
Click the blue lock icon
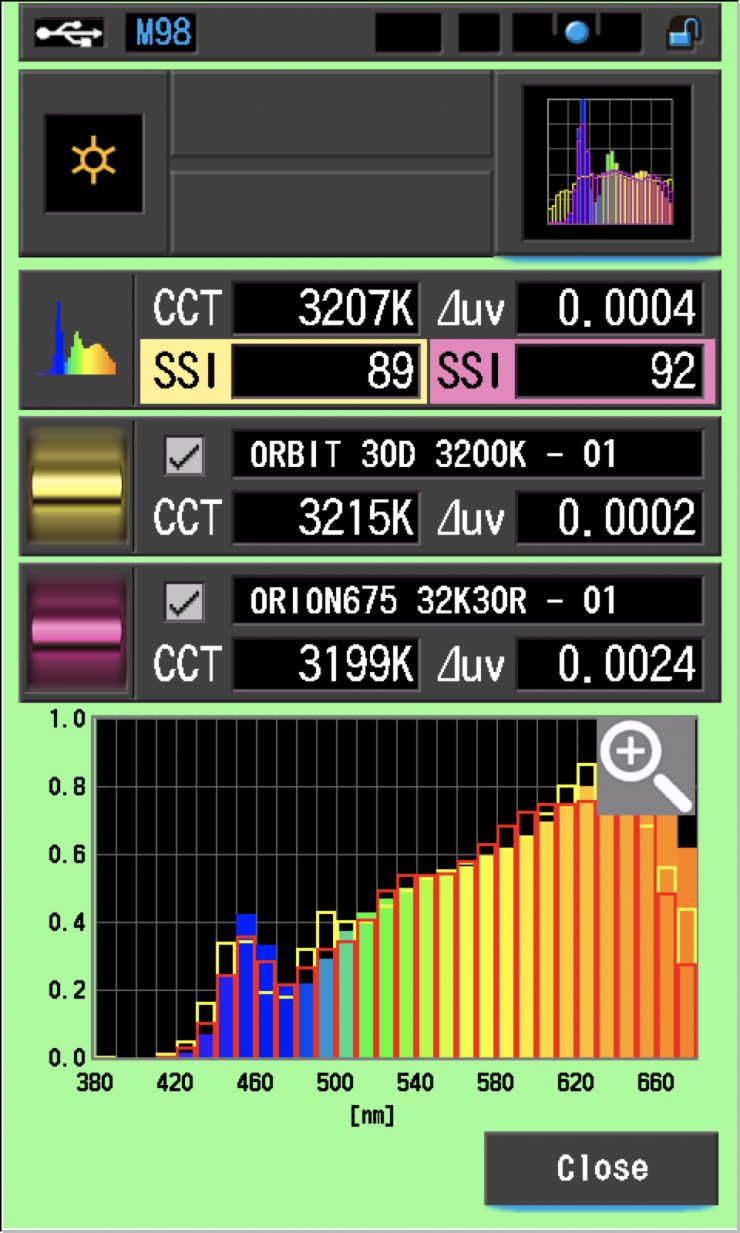point(684,33)
